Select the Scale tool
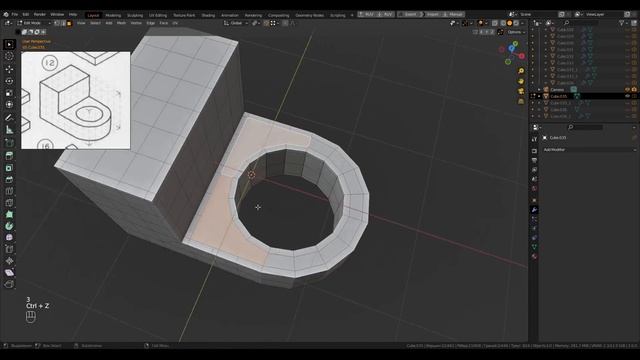This screenshot has width=640, height=360. (9, 93)
